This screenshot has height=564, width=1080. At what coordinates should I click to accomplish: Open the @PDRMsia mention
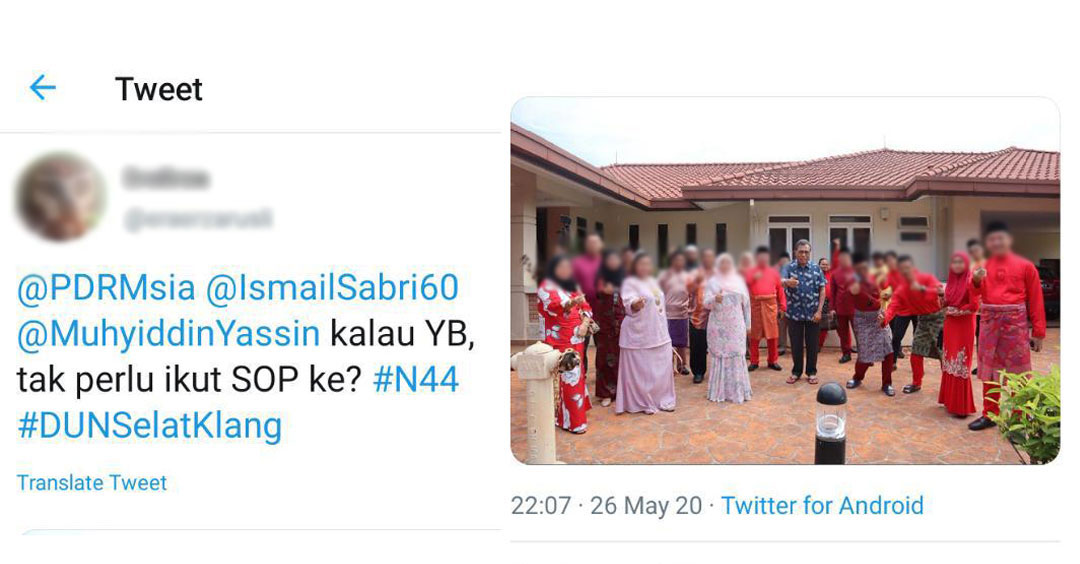106,289
